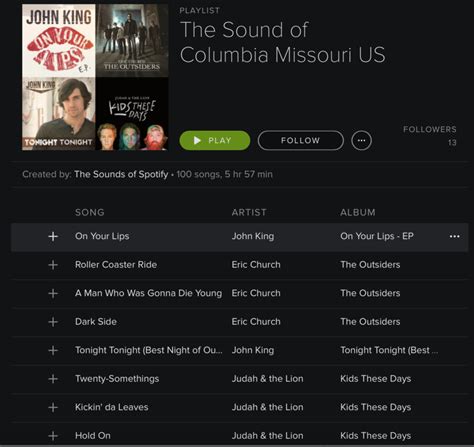Click plus icon beside Dark Side
Viewport: 474px width, 447px height.
(x=53, y=322)
